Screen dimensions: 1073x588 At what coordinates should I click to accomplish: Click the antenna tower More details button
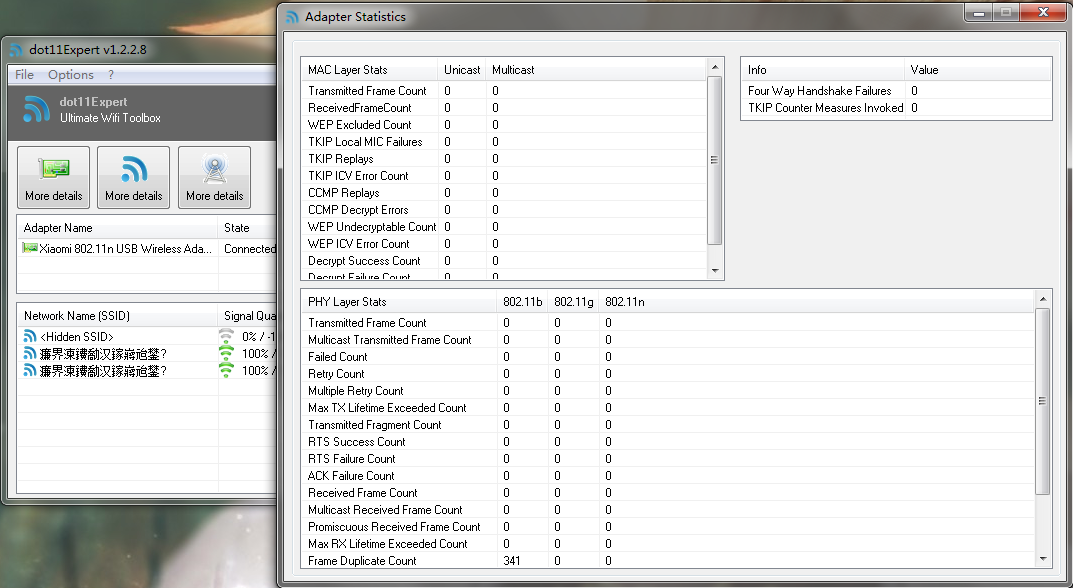point(214,177)
